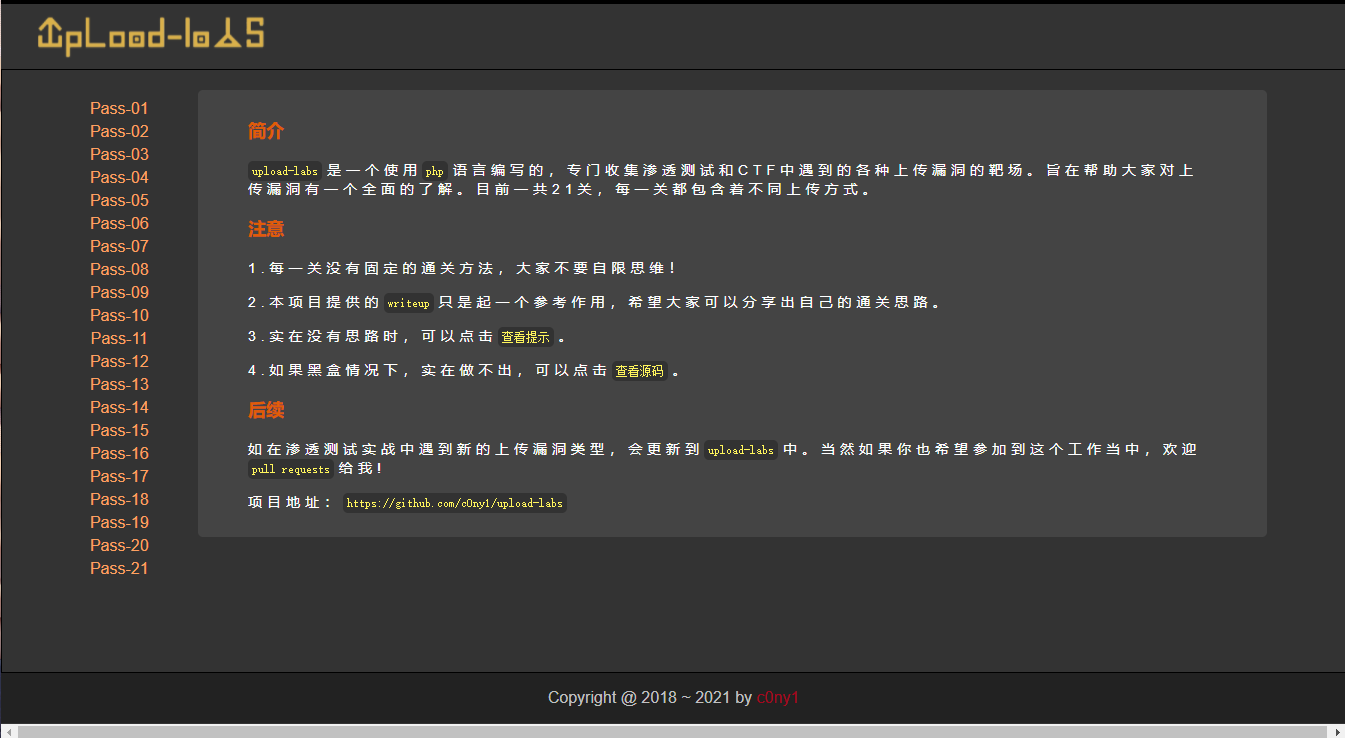Click the c0ny1 author link in footer
This screenshot has width=1345, height=738.
coord(778,697)
